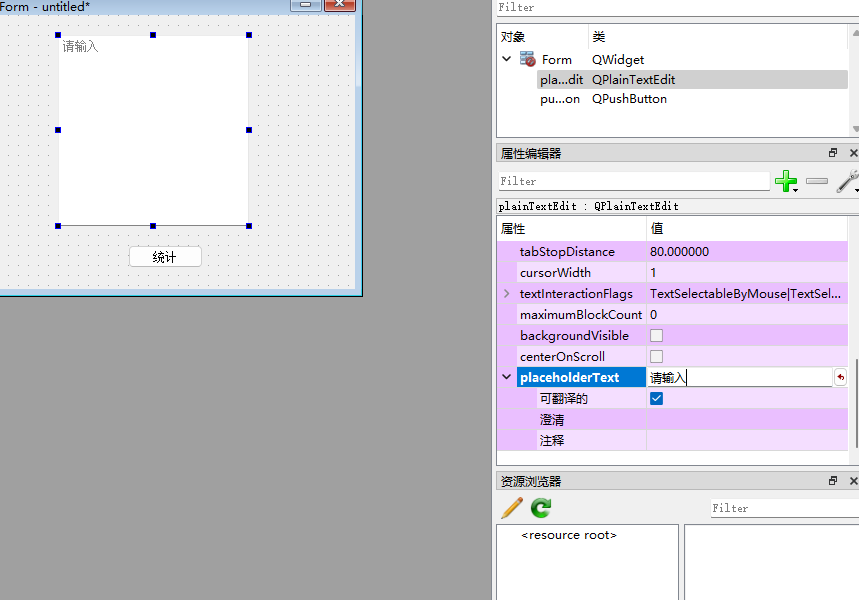Collapse the placeholderText property
Screen dimensions: 859x600
point(507,377)
